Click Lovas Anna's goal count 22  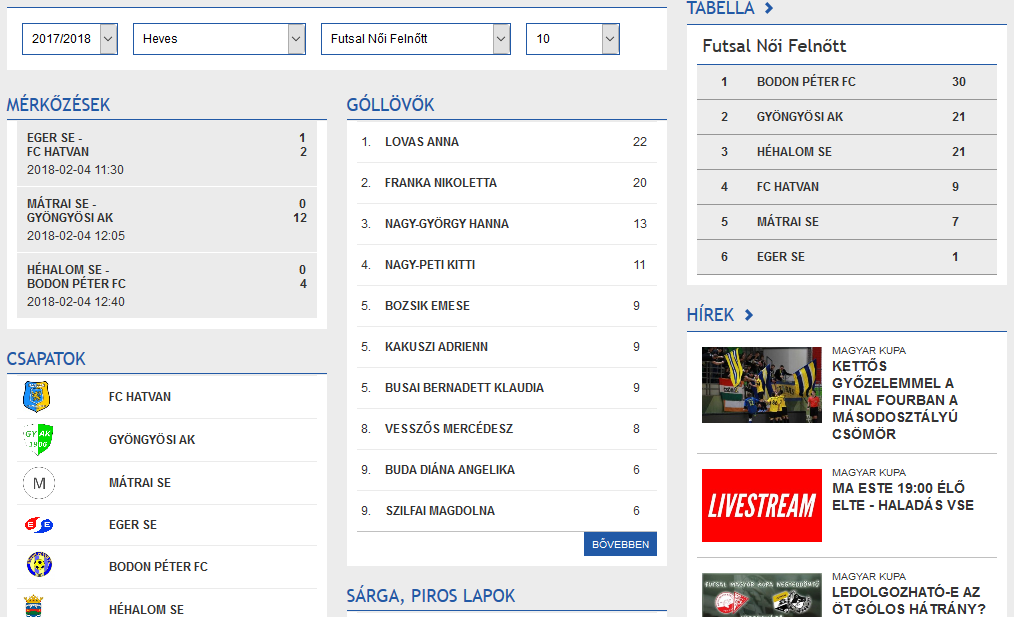[640, 142]
